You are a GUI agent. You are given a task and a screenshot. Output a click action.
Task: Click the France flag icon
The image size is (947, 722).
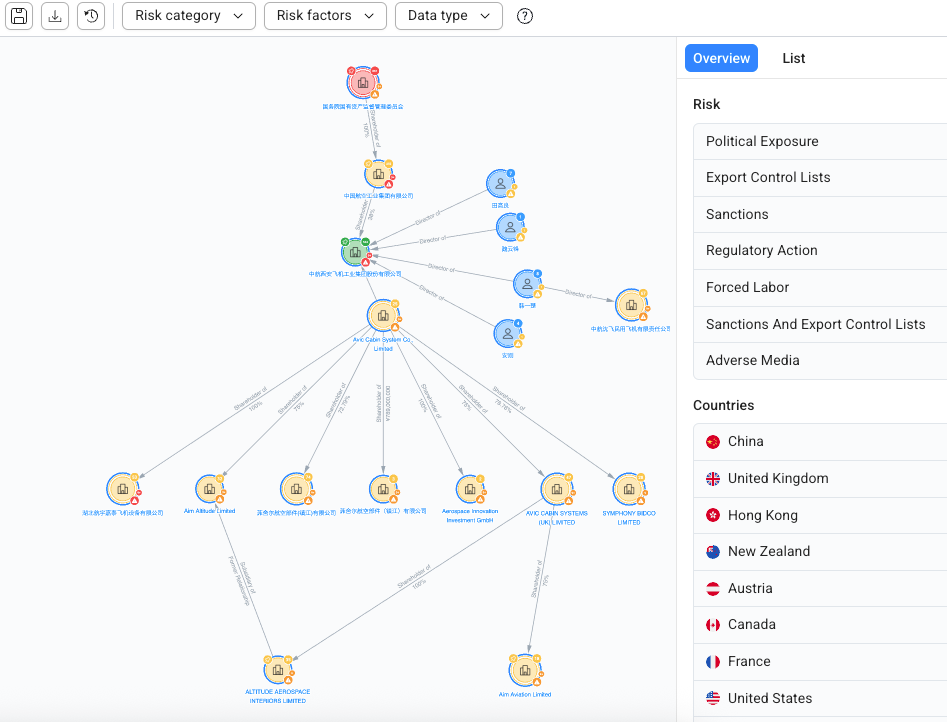coord(713,662)
